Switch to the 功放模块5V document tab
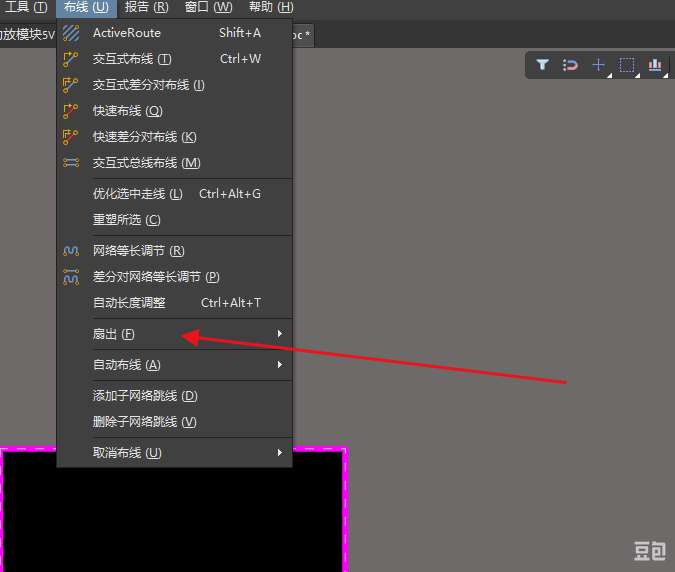 tap(28, 34)
